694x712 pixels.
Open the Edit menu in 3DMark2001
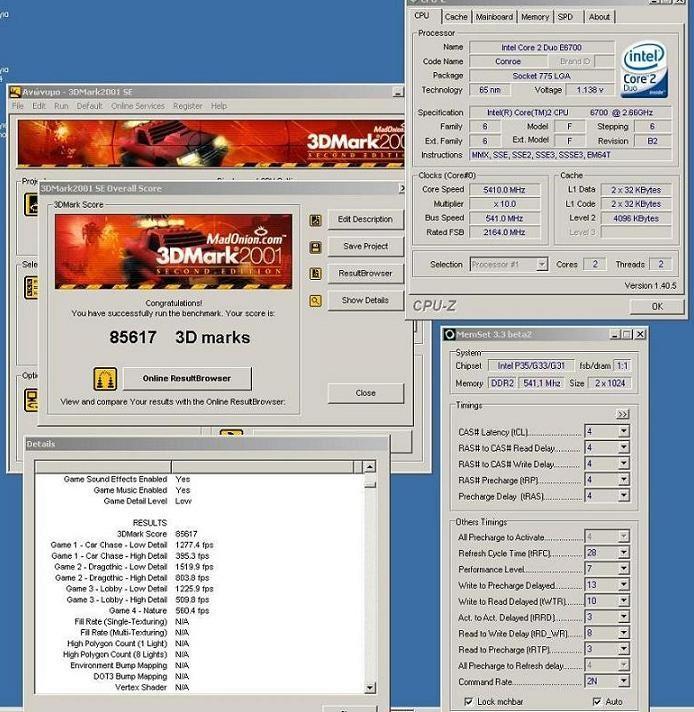tap(39, 106)
